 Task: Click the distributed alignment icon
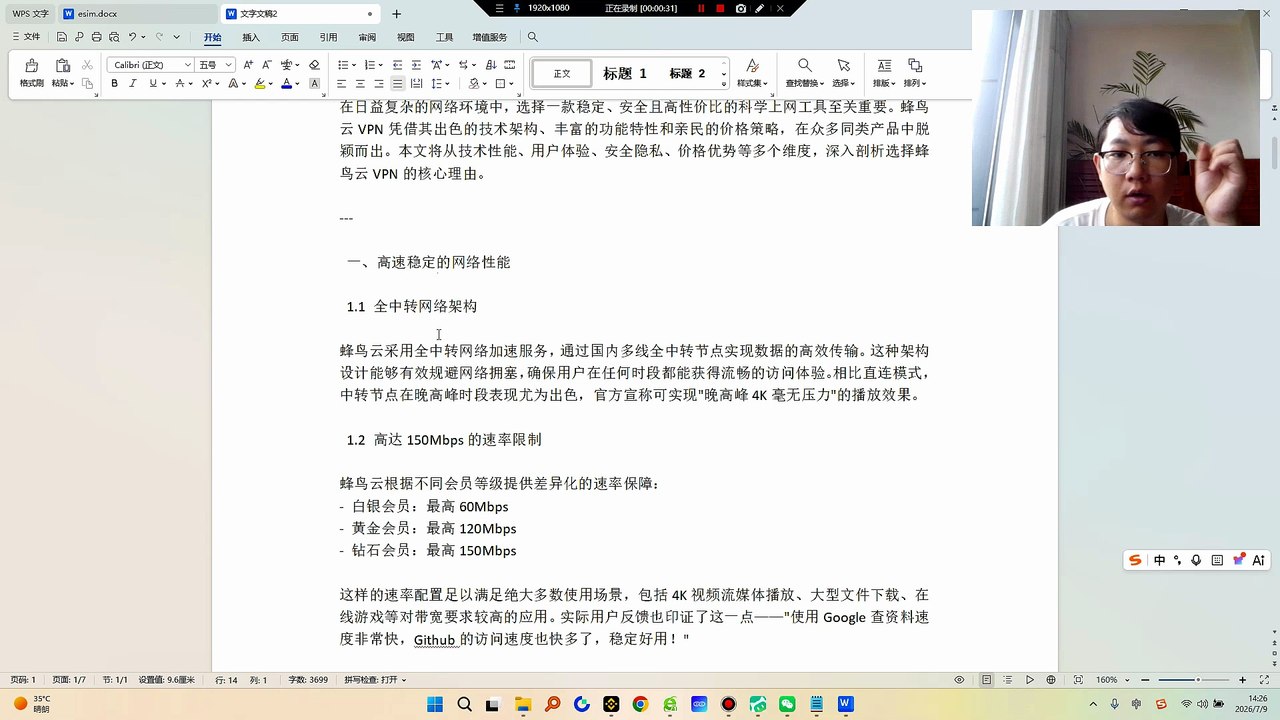(x=416, y=84)
